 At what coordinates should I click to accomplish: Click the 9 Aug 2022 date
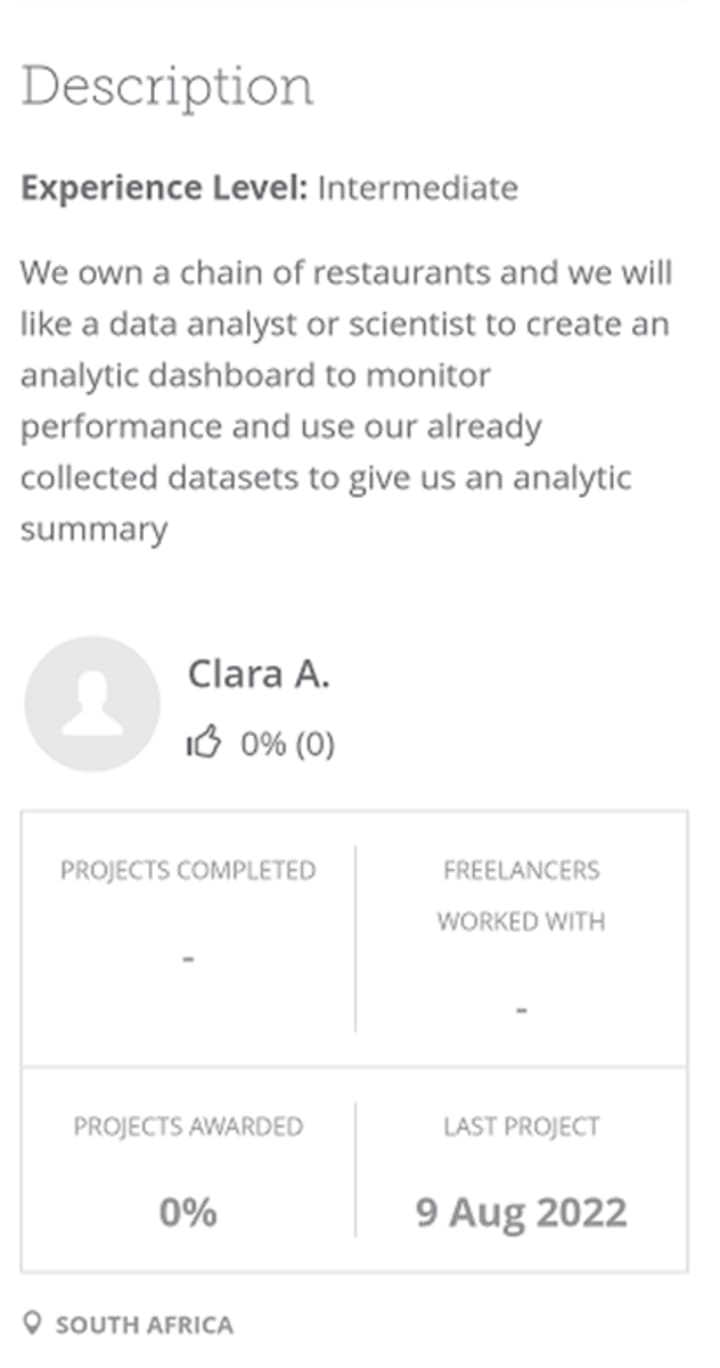pyautogui.click(x=521, y=1212)
